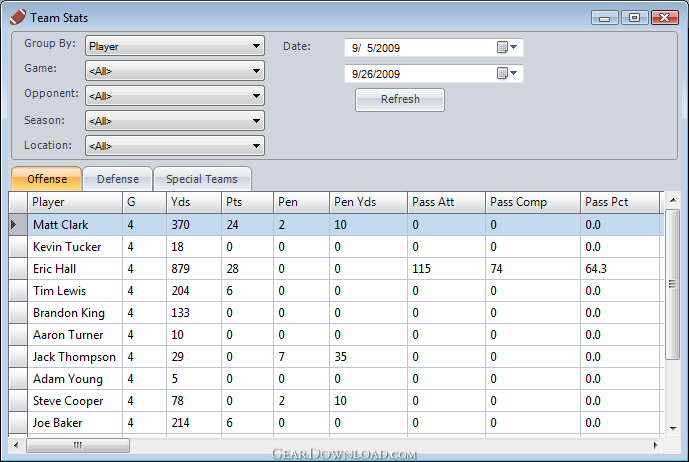Image resolution: width=689 pixels, height=462 pixels.
Task: Select the Eric Hall player cell
Action: coord(75,269)
